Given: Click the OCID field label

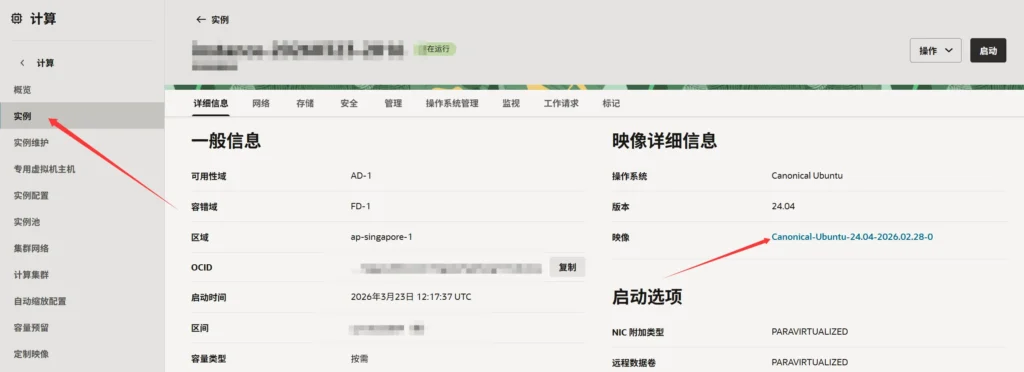Looking at the screenshot, I should pyautogui.click(x=202, y=268).
